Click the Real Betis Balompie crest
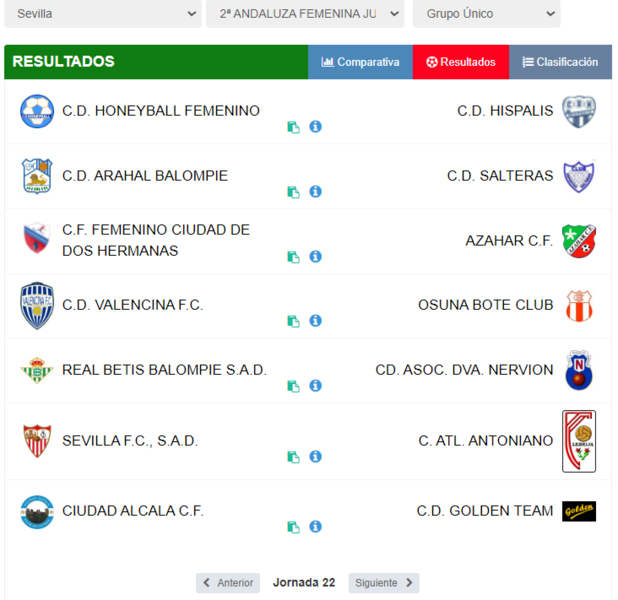This screenshot has height=600, width=618. tap(37, 370)
